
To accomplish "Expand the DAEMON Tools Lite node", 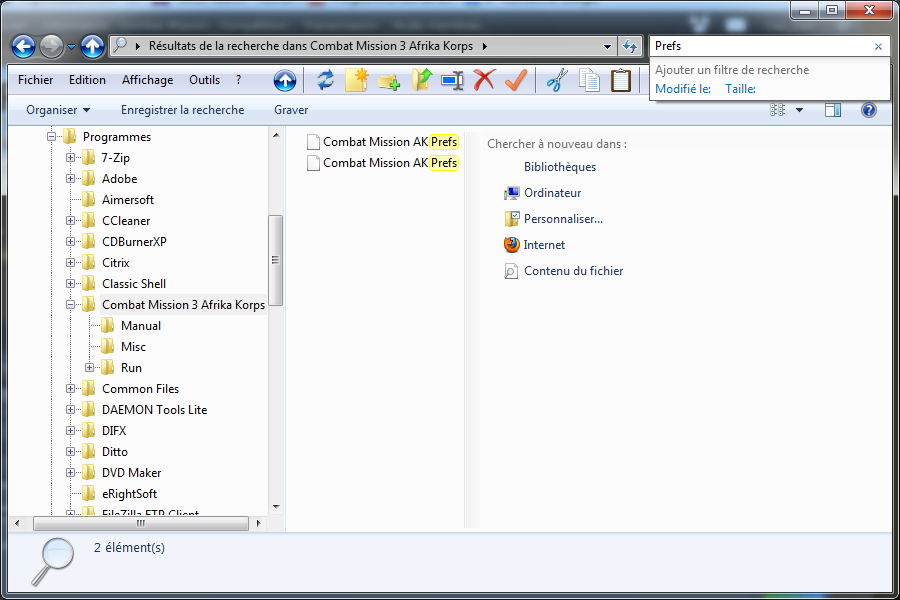I will pos(70,409).
